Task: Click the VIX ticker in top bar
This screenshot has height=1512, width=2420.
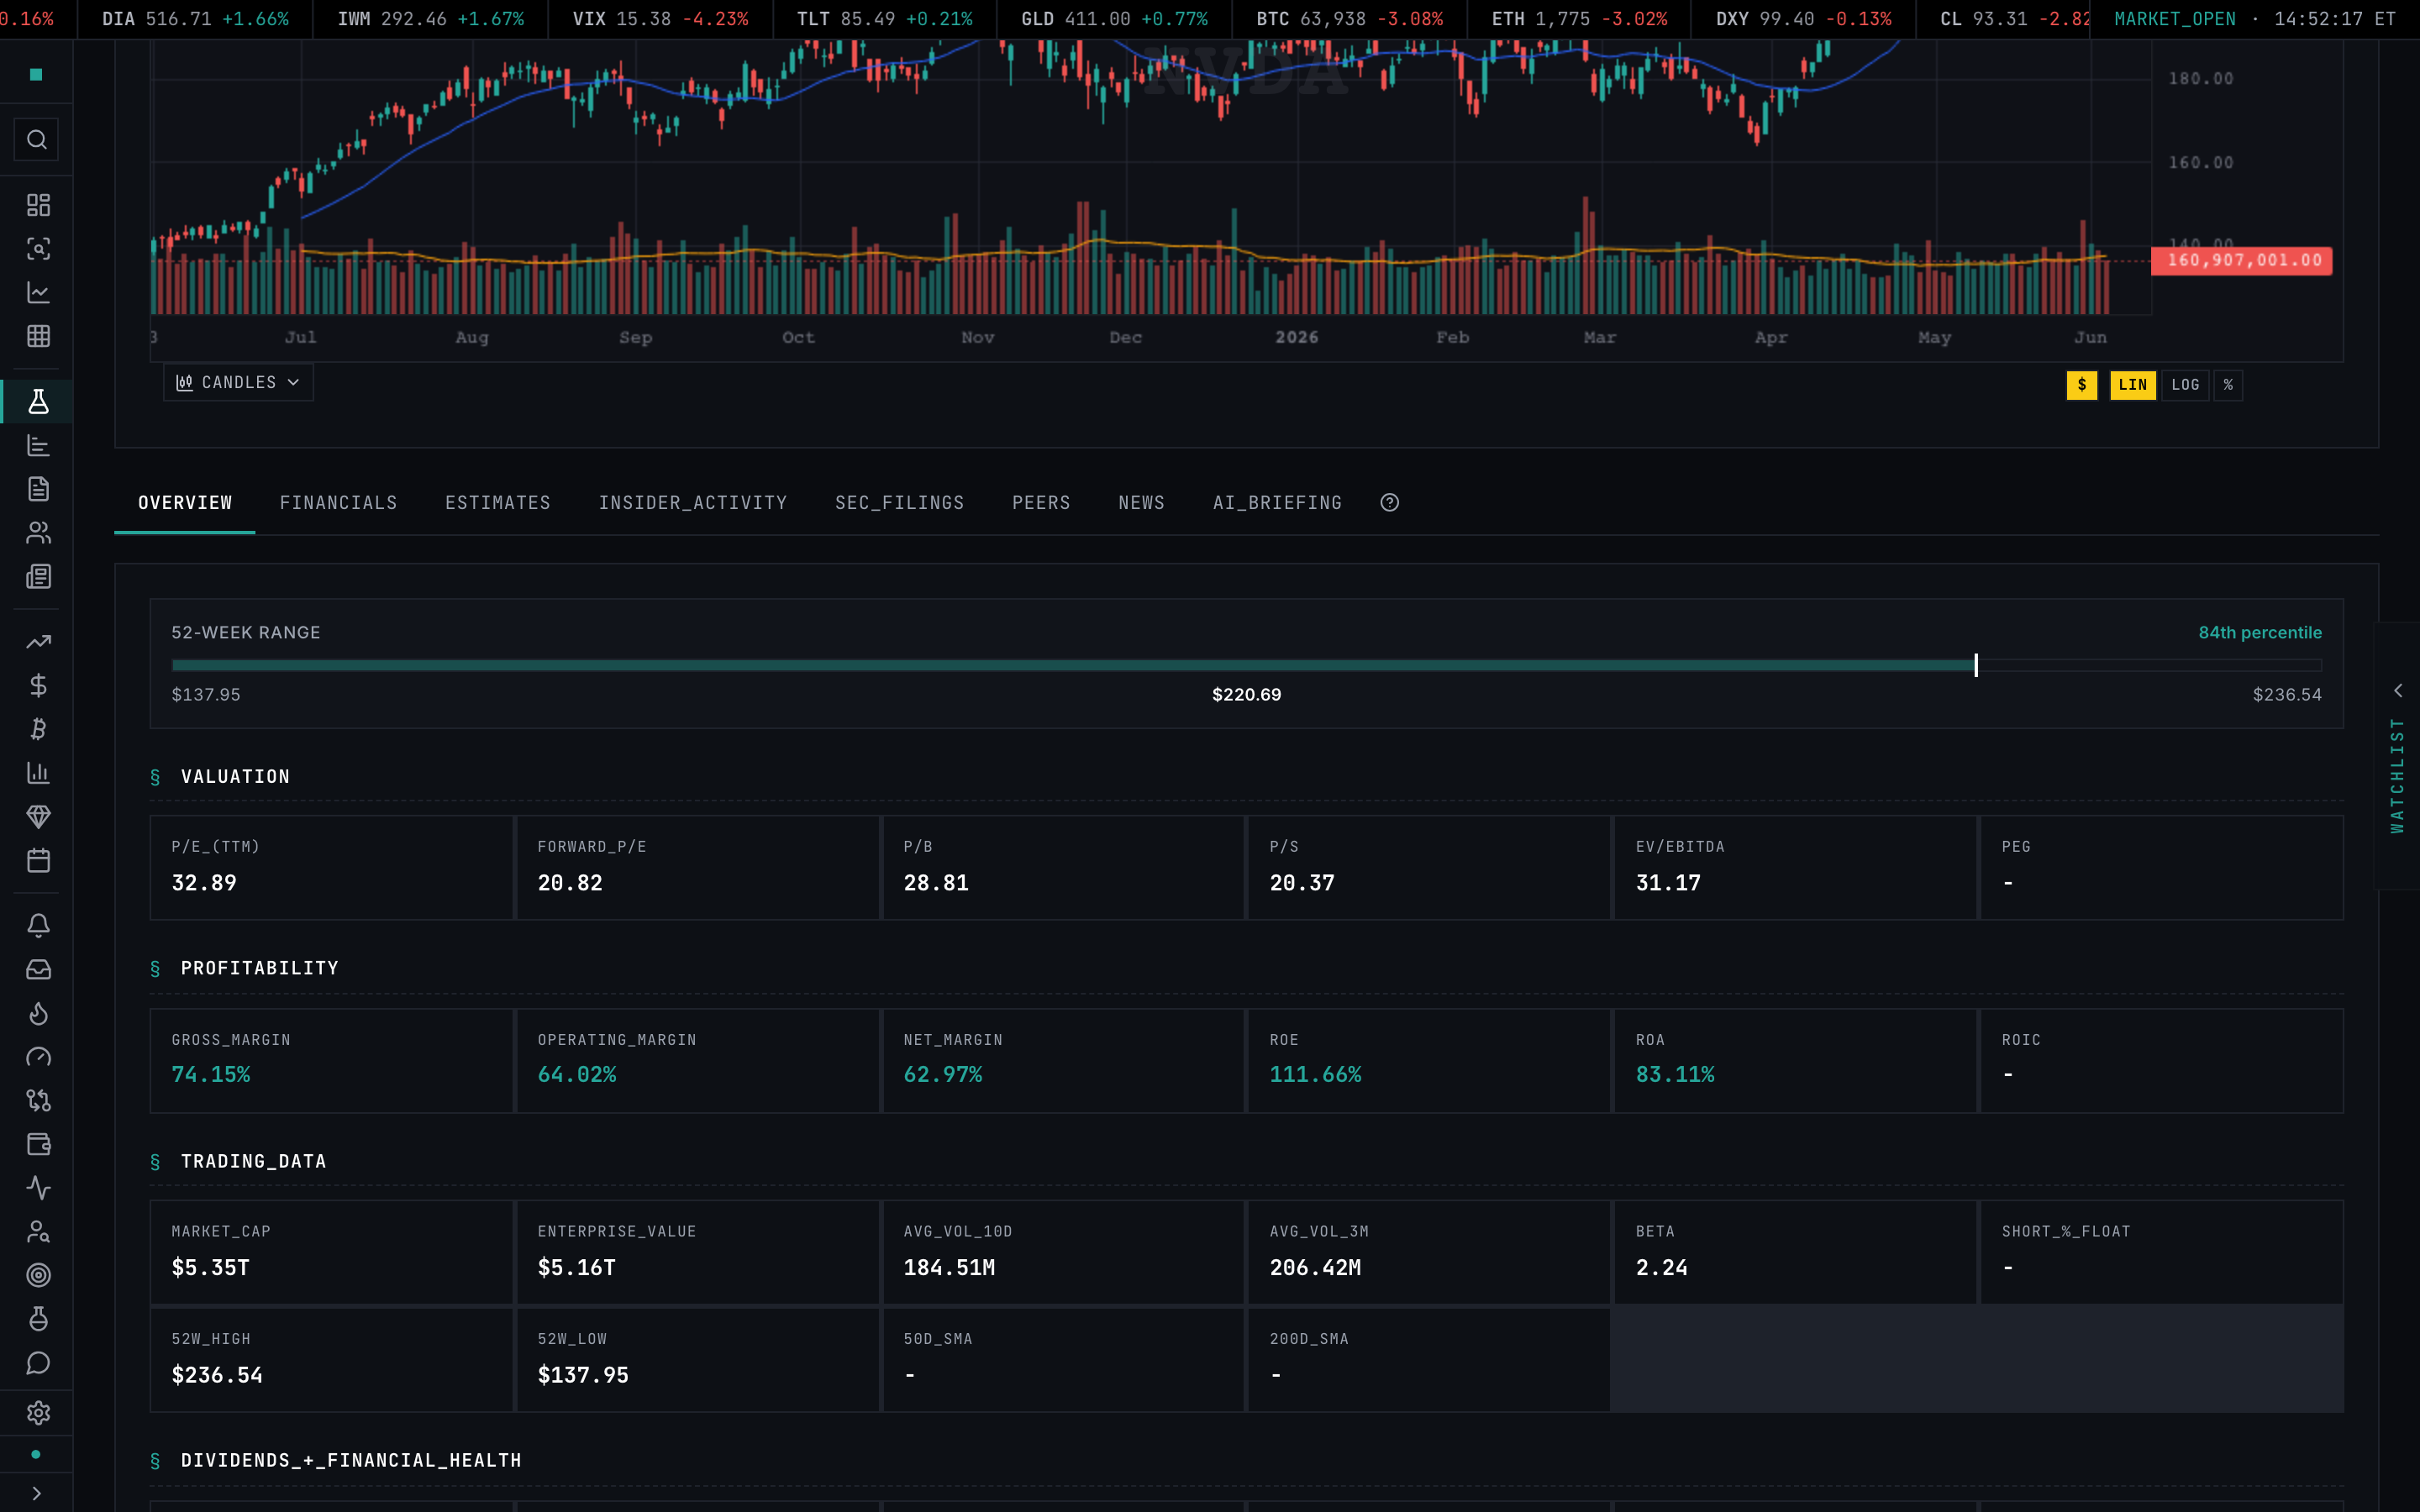Action: coord(661,19)
